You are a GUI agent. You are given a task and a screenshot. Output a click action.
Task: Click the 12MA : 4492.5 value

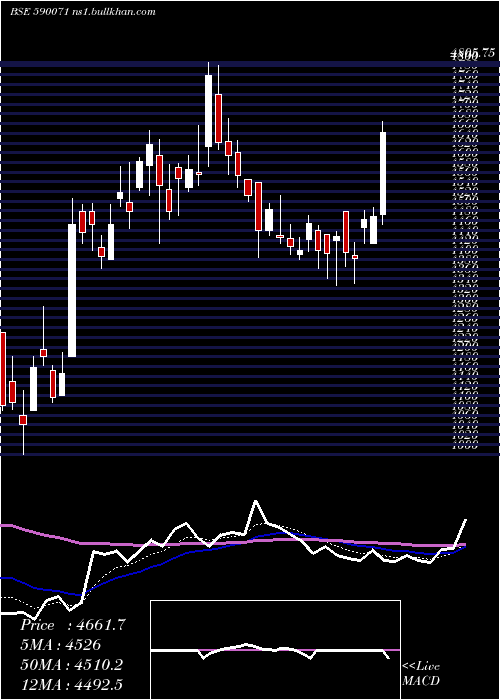[71, 684]
